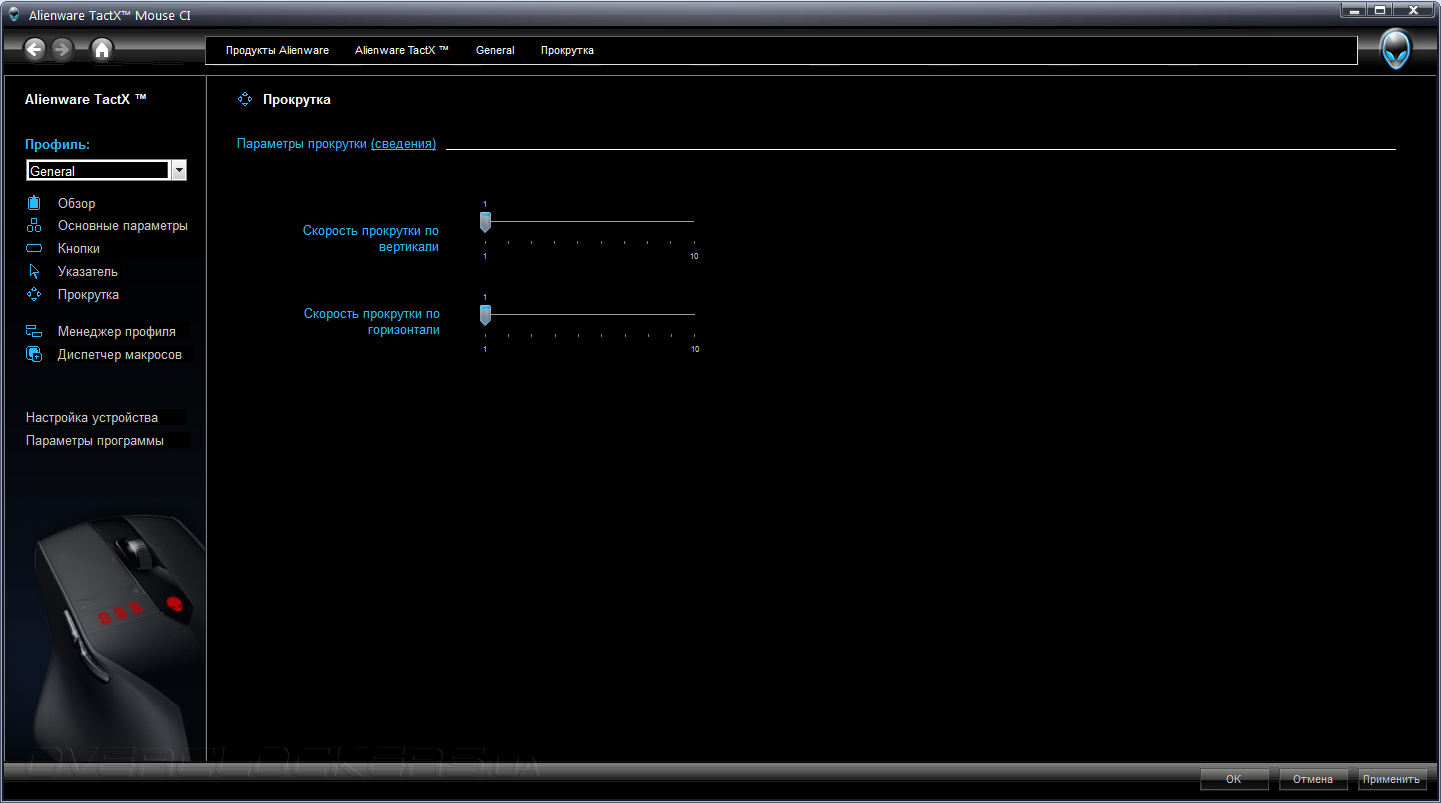Click the vertical scroll speed slider handle
Viewport: 1441px width, 803px height.
pyautogui.click(x=485, y=221)
